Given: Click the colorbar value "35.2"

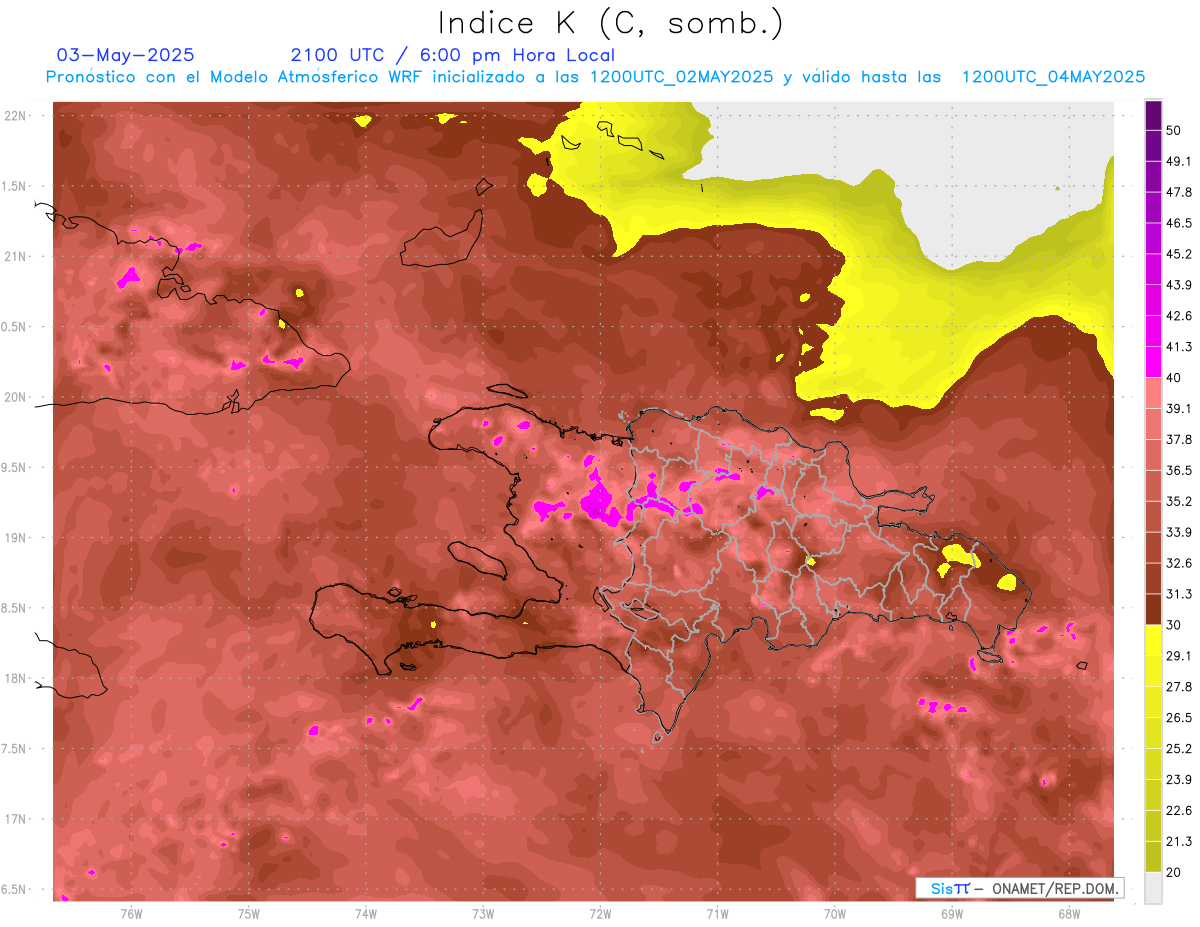Looking at the screenshot, I should pos(1179,501).
